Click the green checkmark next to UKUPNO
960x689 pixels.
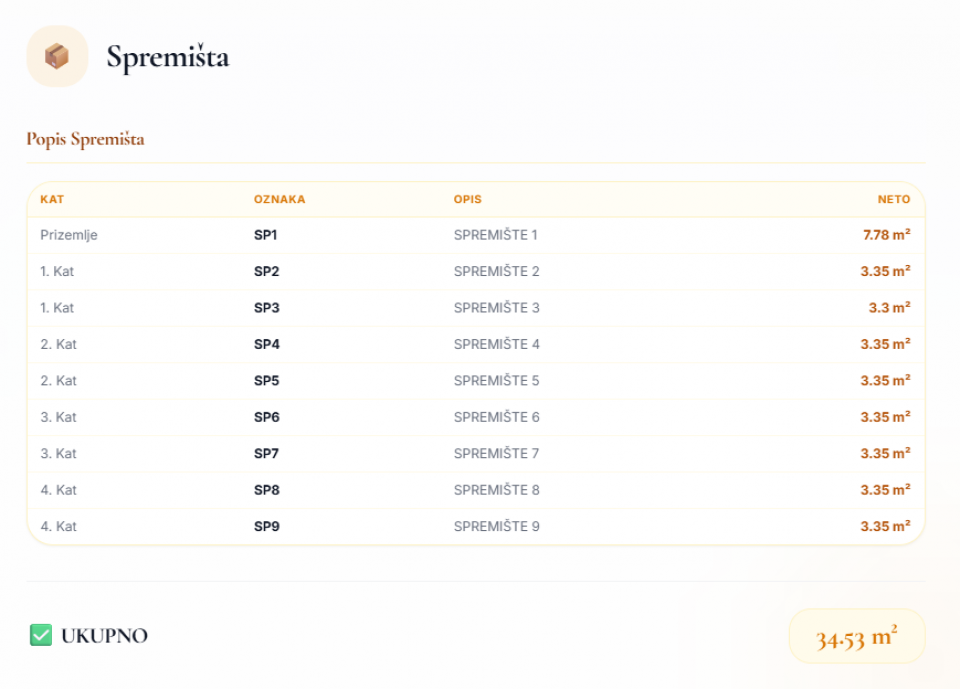tap(41, 635)
